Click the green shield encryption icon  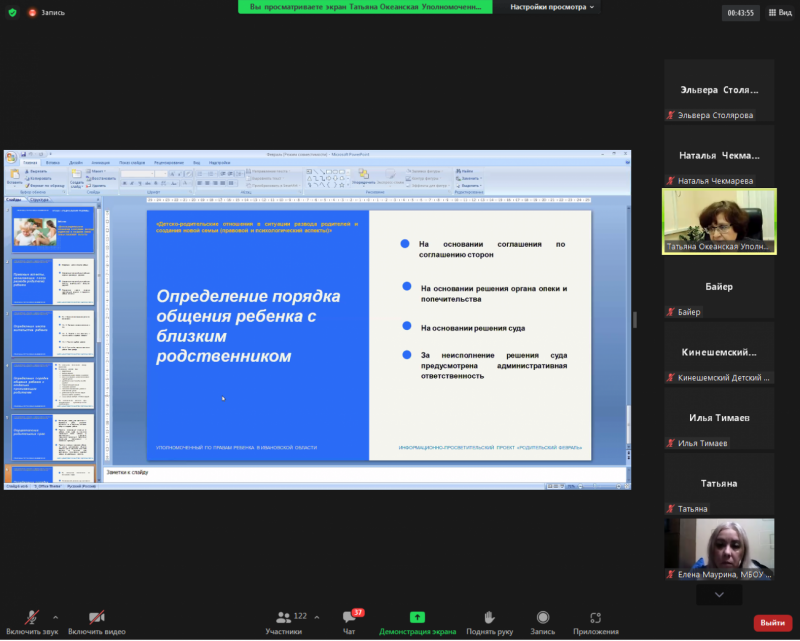10,13
